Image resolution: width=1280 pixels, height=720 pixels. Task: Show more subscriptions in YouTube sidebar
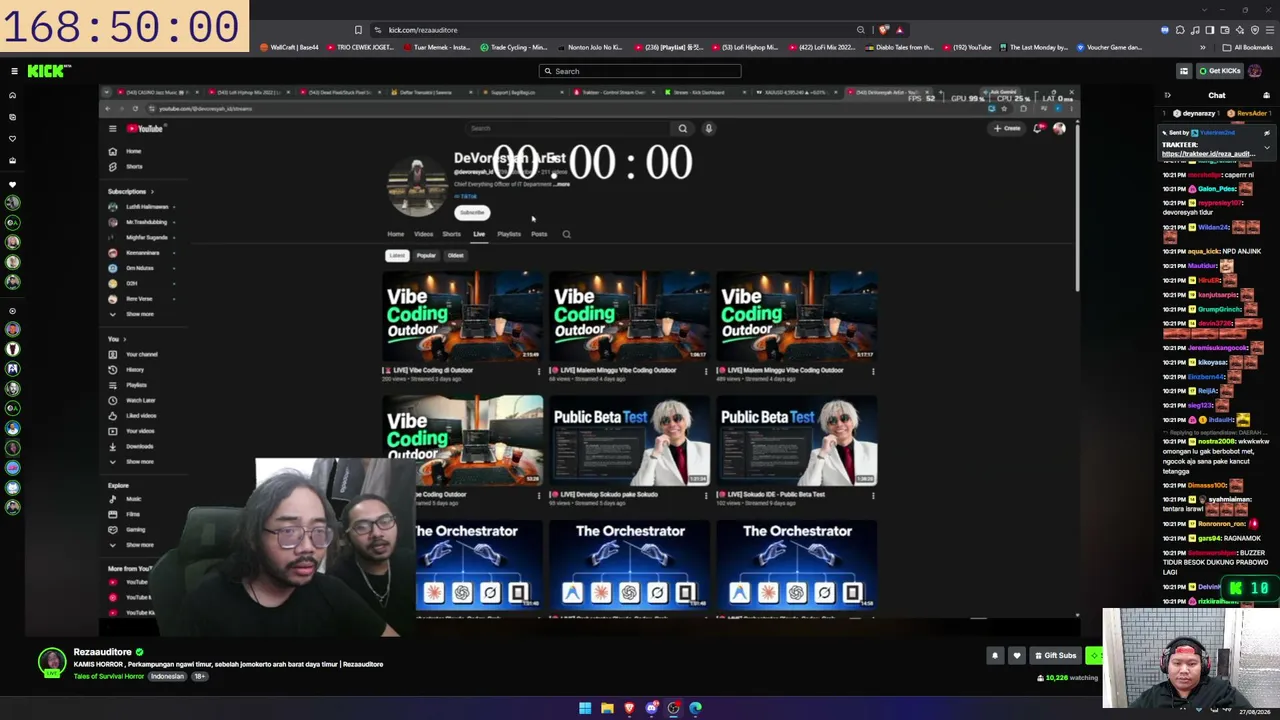tap(132, 314)
